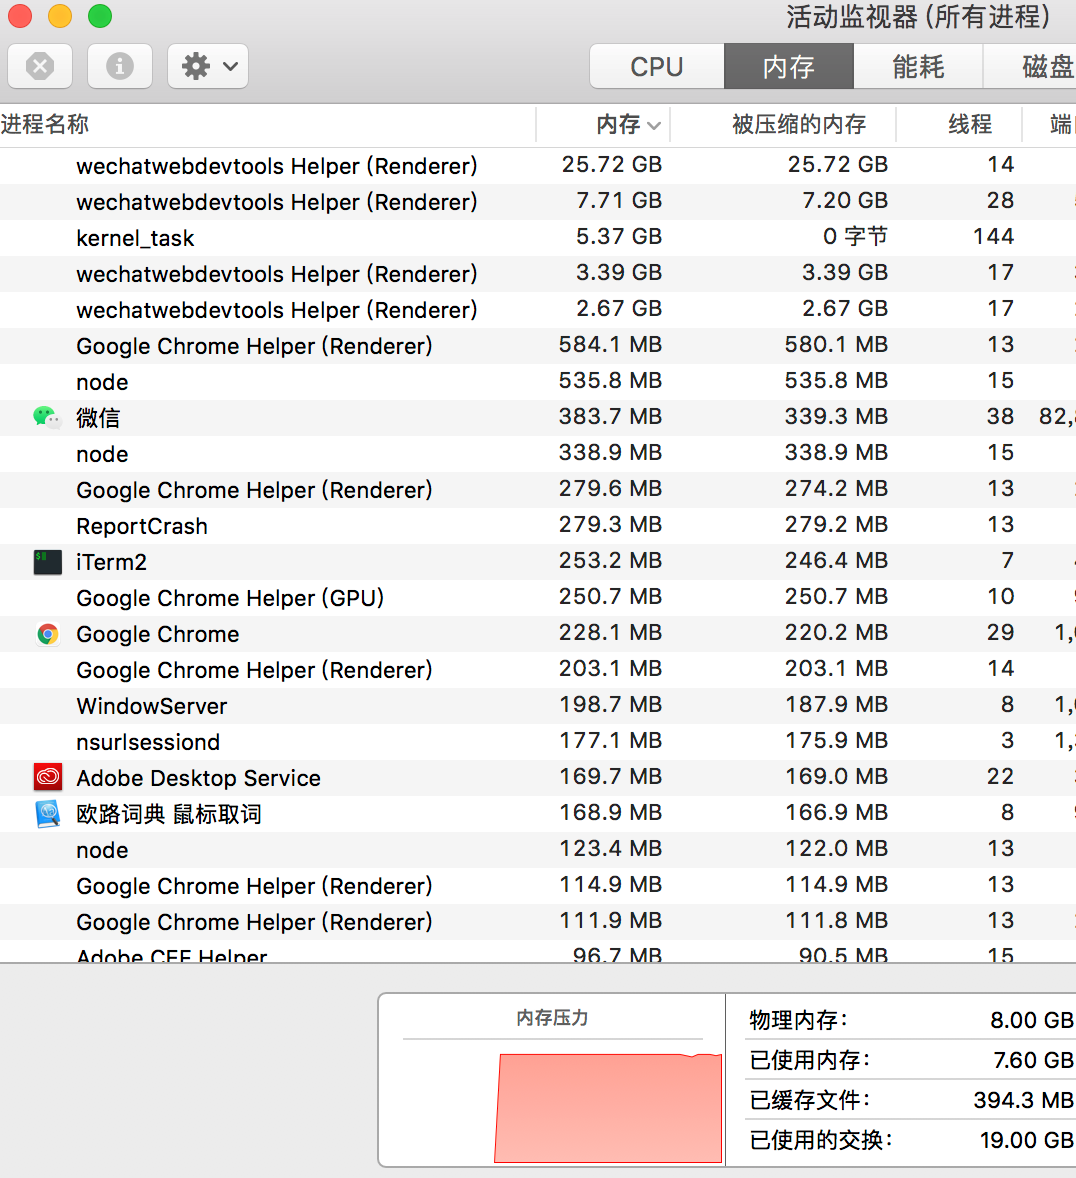Select the wechatwebdevtools row using 3.39 GB
The image size is (1076, 1178).
[x=538, y=273]
